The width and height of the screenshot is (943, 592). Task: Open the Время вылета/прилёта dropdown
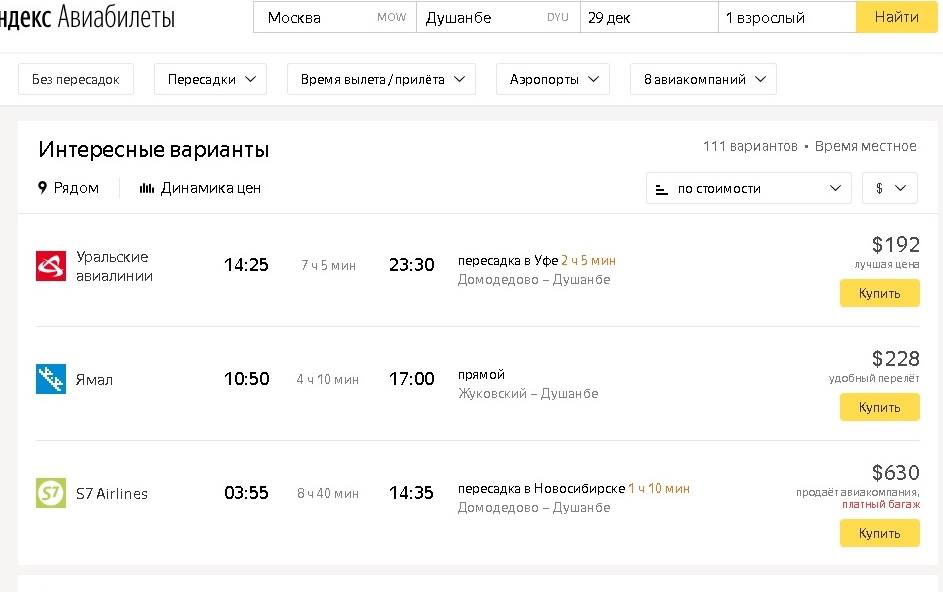pos(381,79)
